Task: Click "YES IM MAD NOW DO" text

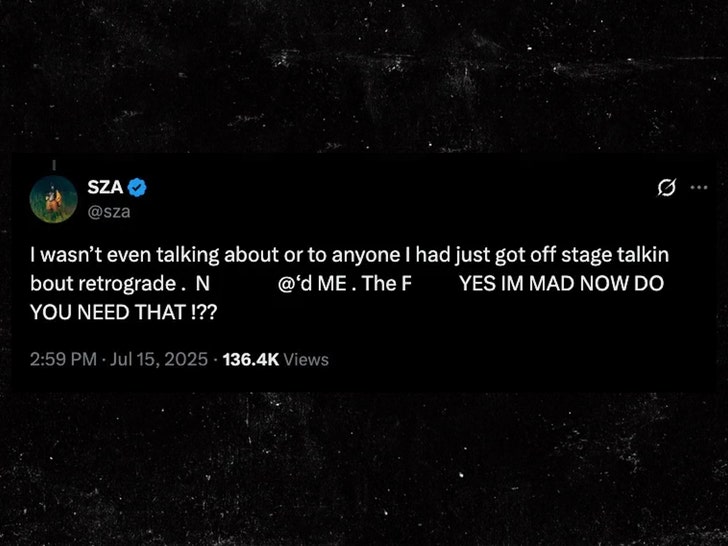Action: (x=560, y=284)
